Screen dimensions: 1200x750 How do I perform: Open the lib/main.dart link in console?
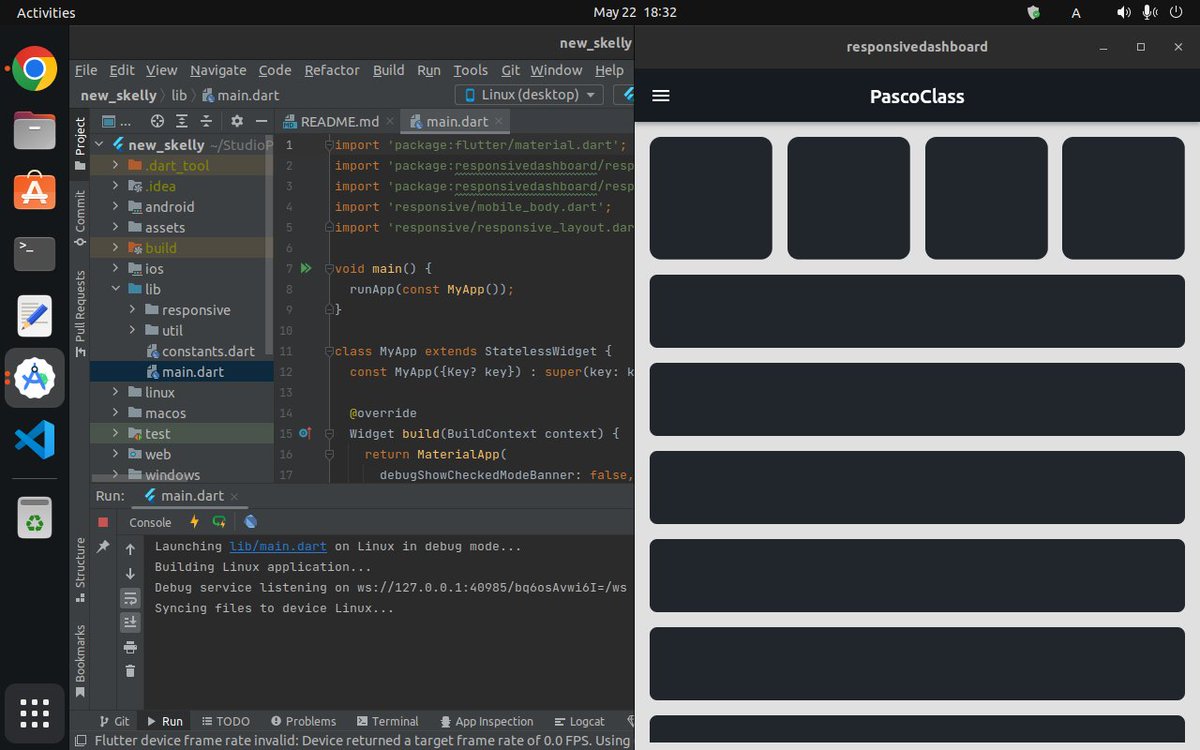point(278,547)
